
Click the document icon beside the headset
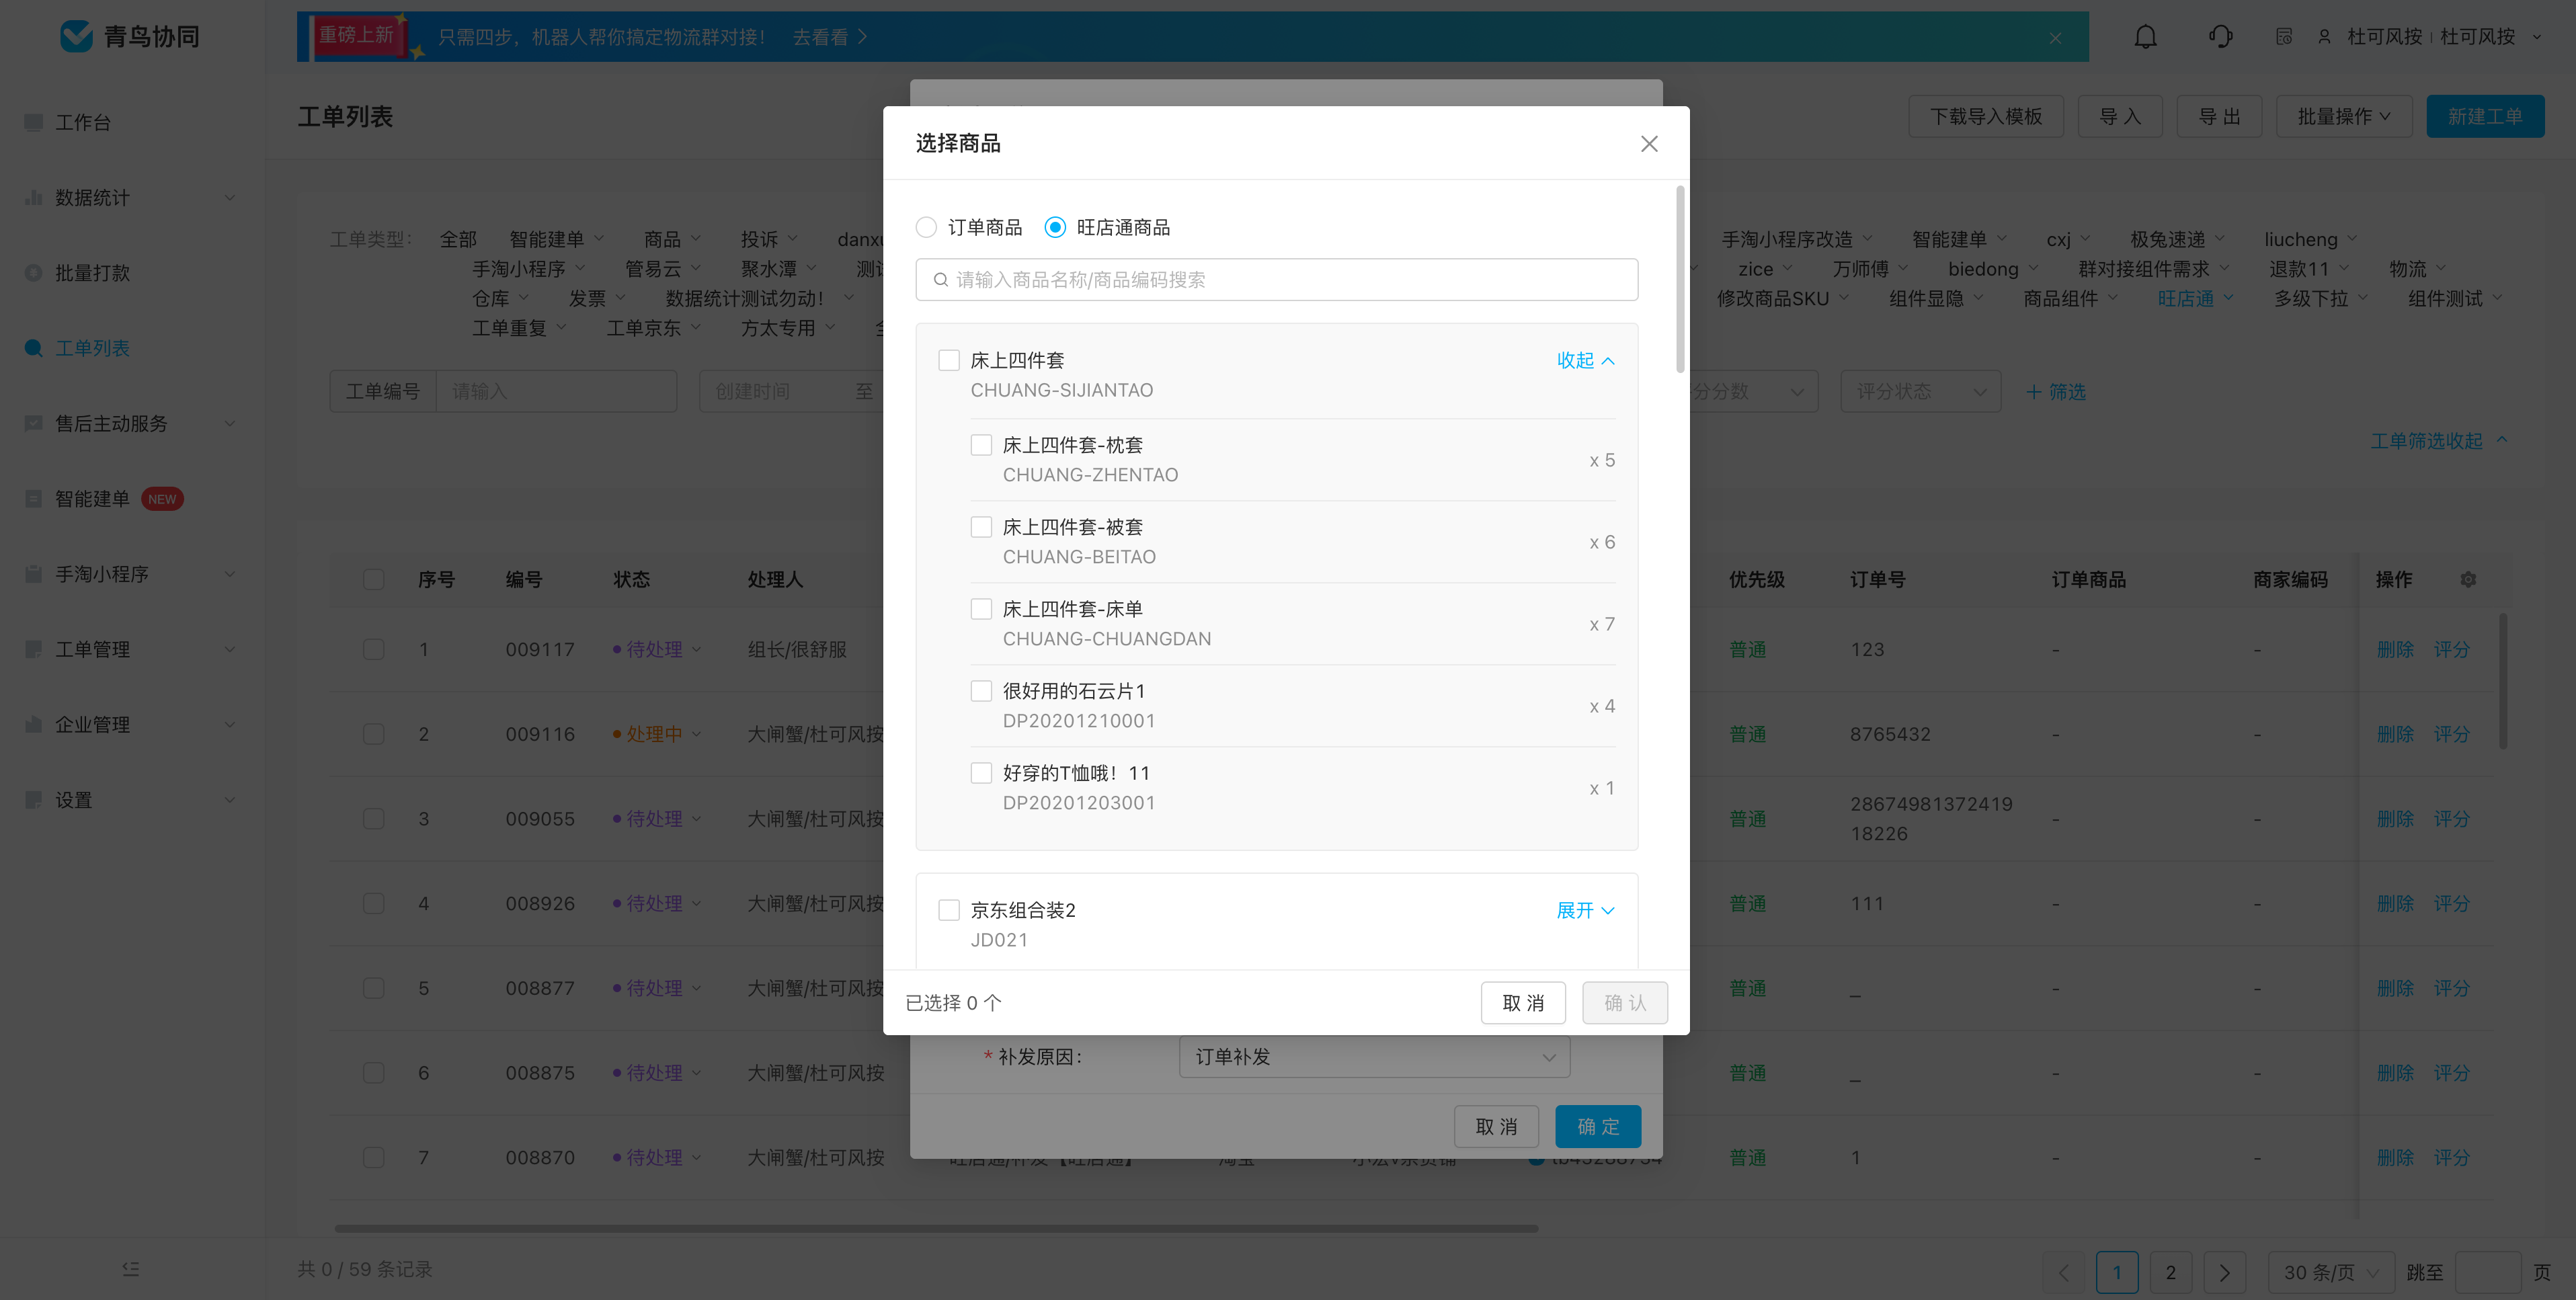[x=2284, y=37]
